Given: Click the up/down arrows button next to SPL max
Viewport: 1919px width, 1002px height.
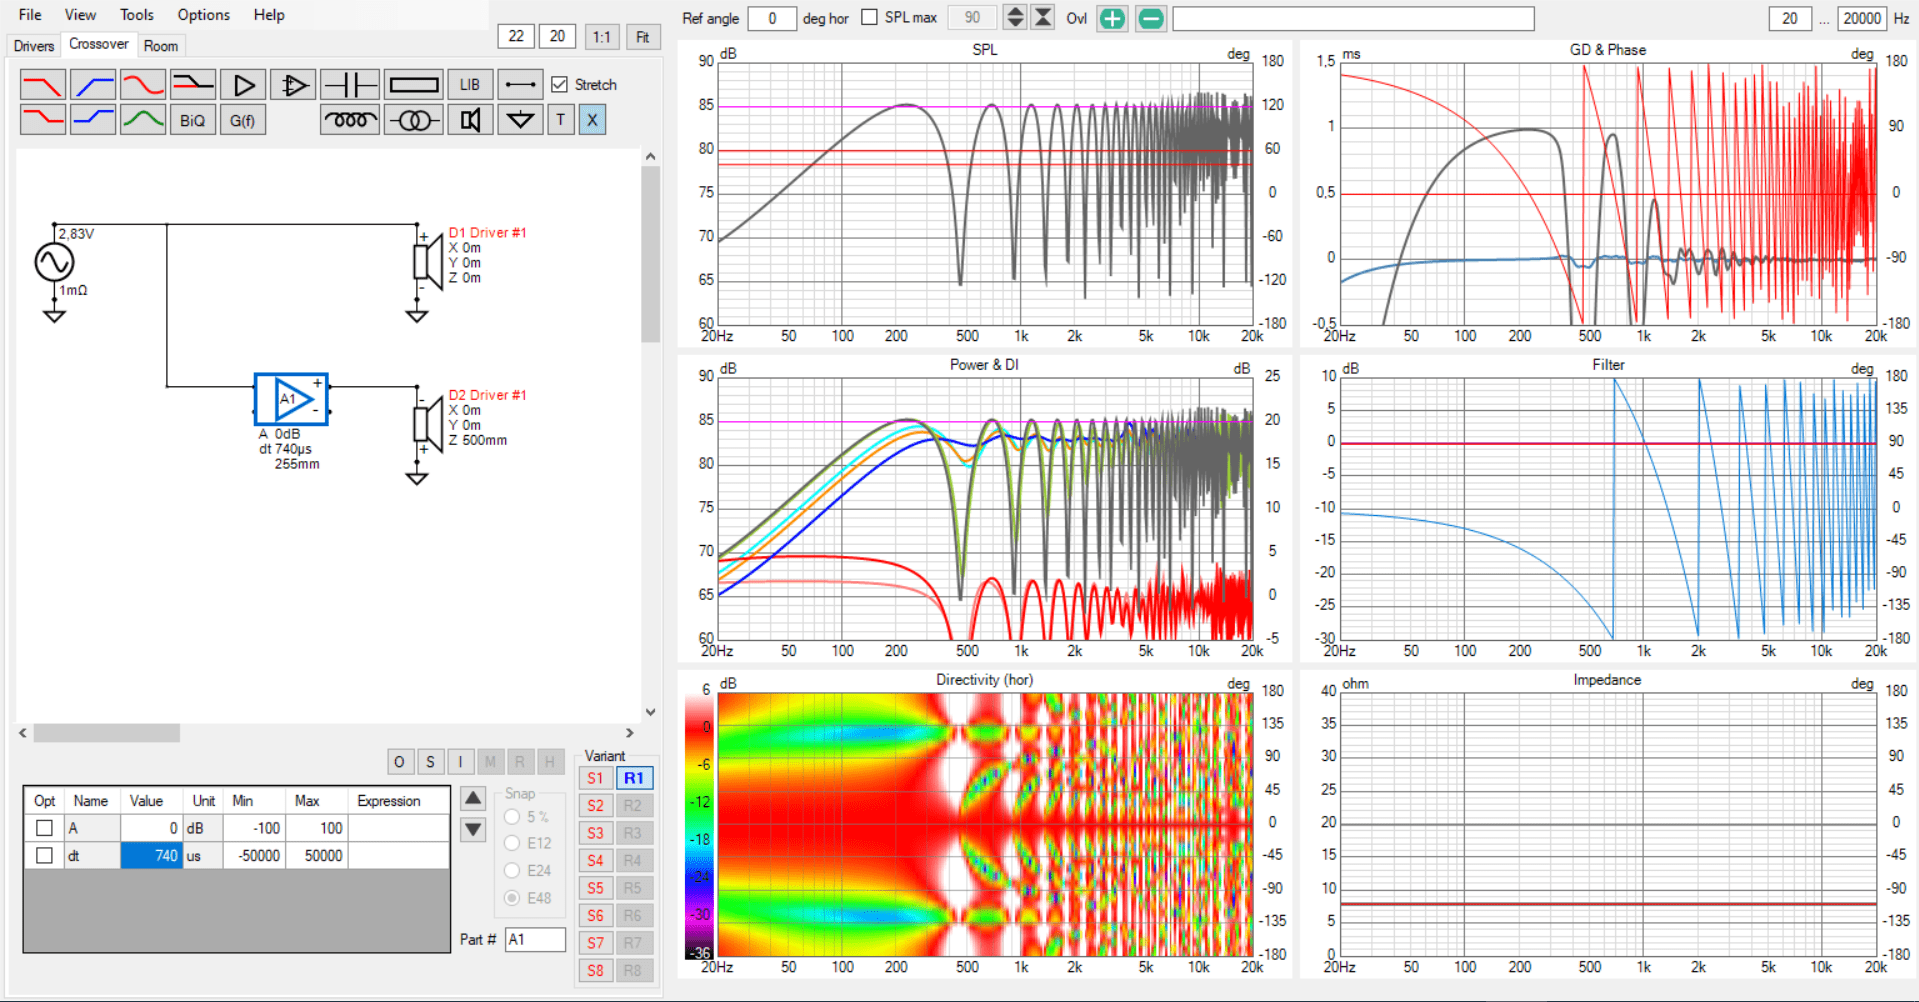Looking at the screenshot, I should point(1014,17).
